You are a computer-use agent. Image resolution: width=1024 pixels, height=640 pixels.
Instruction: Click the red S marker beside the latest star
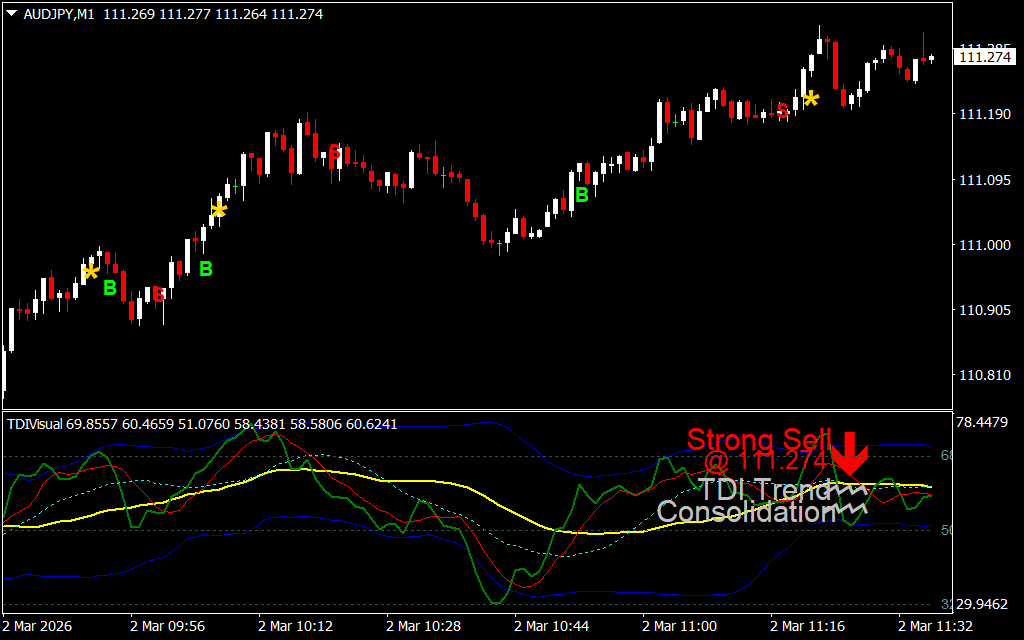pyautogui.click(x=783, y=111)
